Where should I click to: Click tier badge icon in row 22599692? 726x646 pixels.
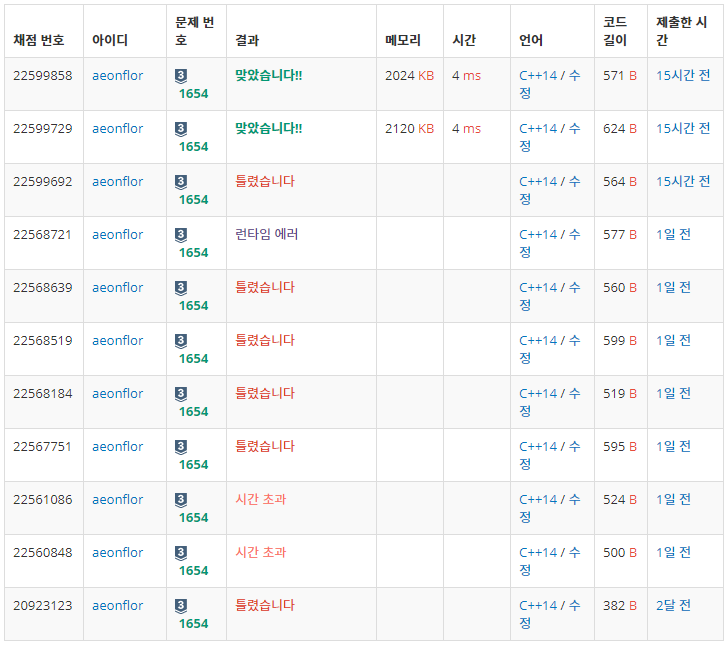pyautogui.click(x=181, y=182)
